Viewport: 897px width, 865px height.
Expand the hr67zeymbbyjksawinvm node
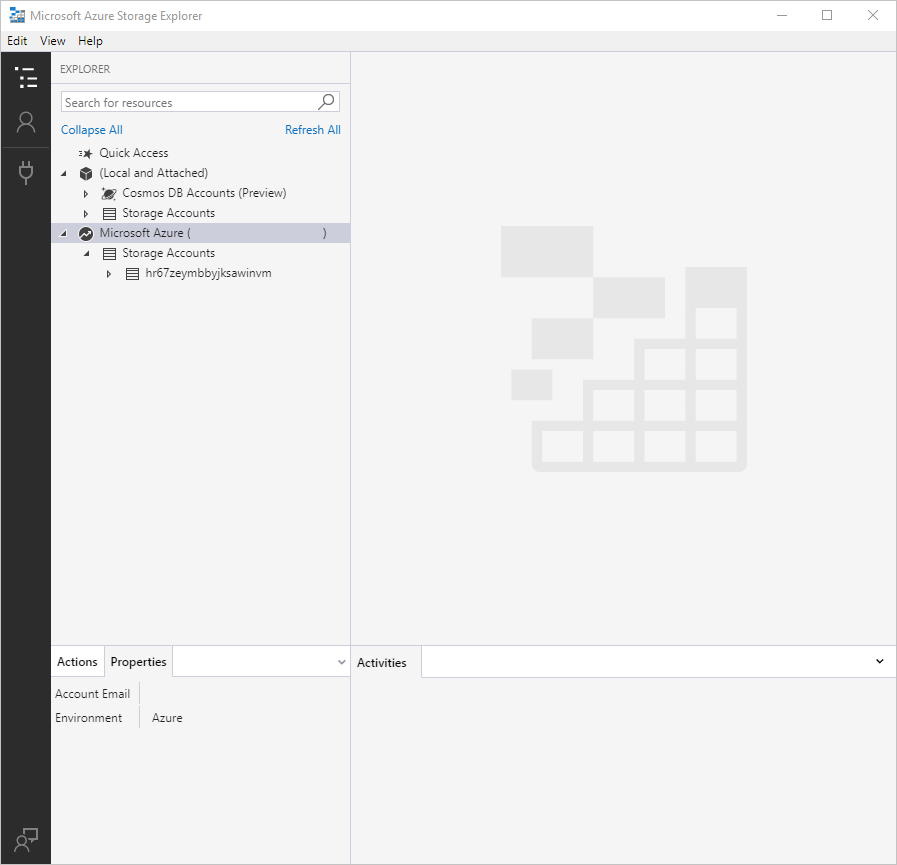(x=109, y=273)
